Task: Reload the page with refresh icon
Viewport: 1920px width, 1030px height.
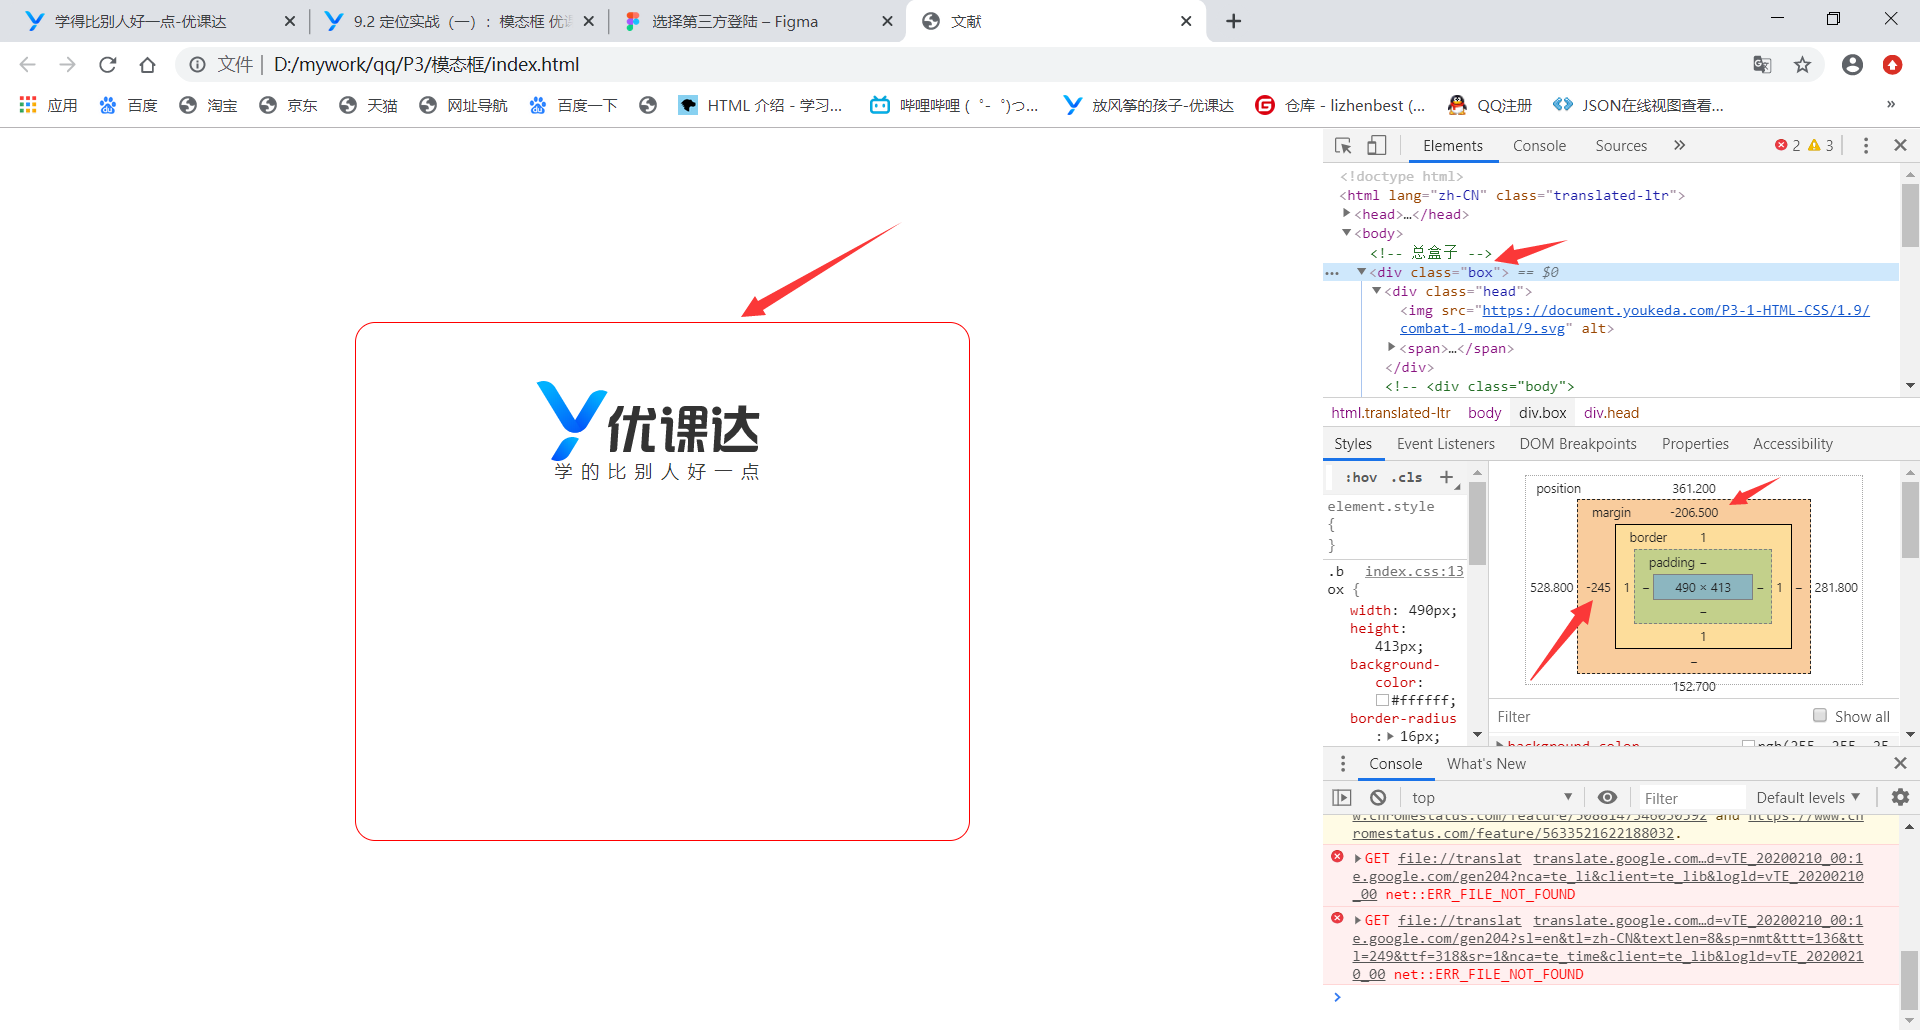Action: click(108, 65)
